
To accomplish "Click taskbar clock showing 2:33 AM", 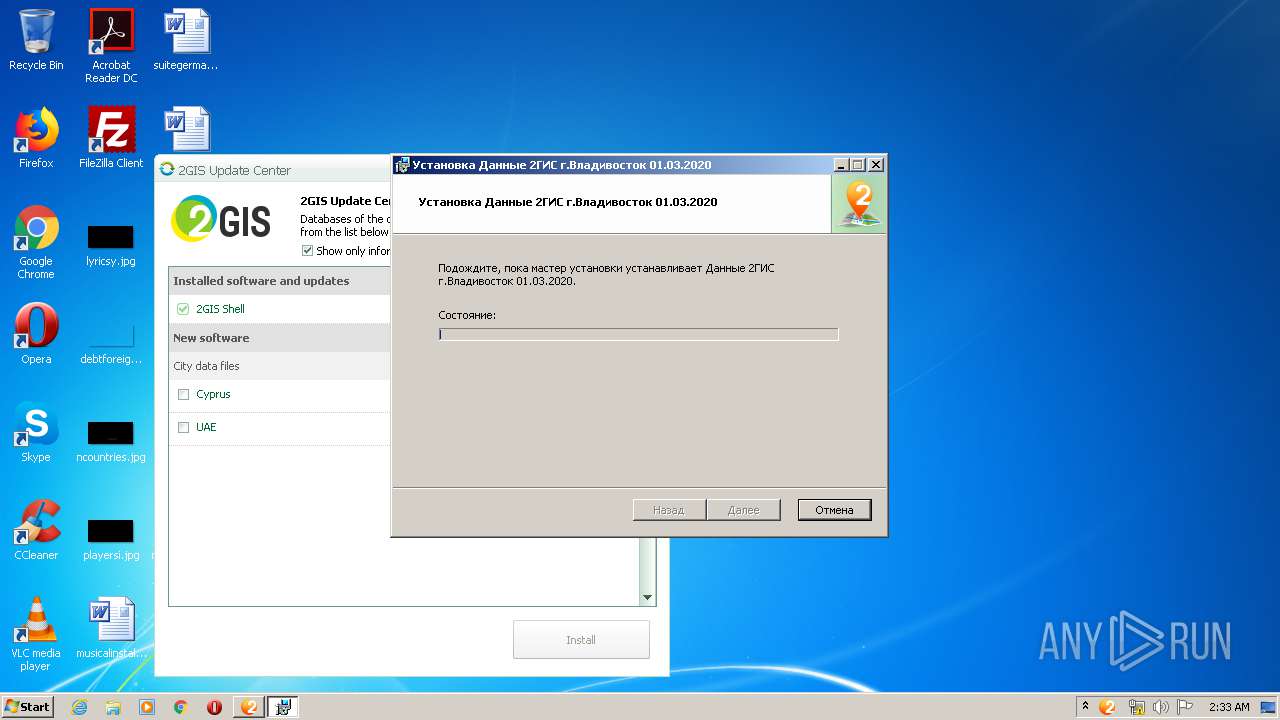I will (1229, 707).
